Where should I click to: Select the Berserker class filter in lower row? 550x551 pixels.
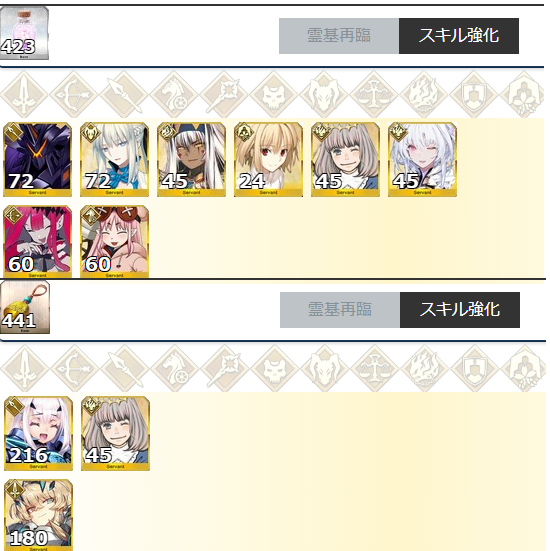(x=325, y=368)
